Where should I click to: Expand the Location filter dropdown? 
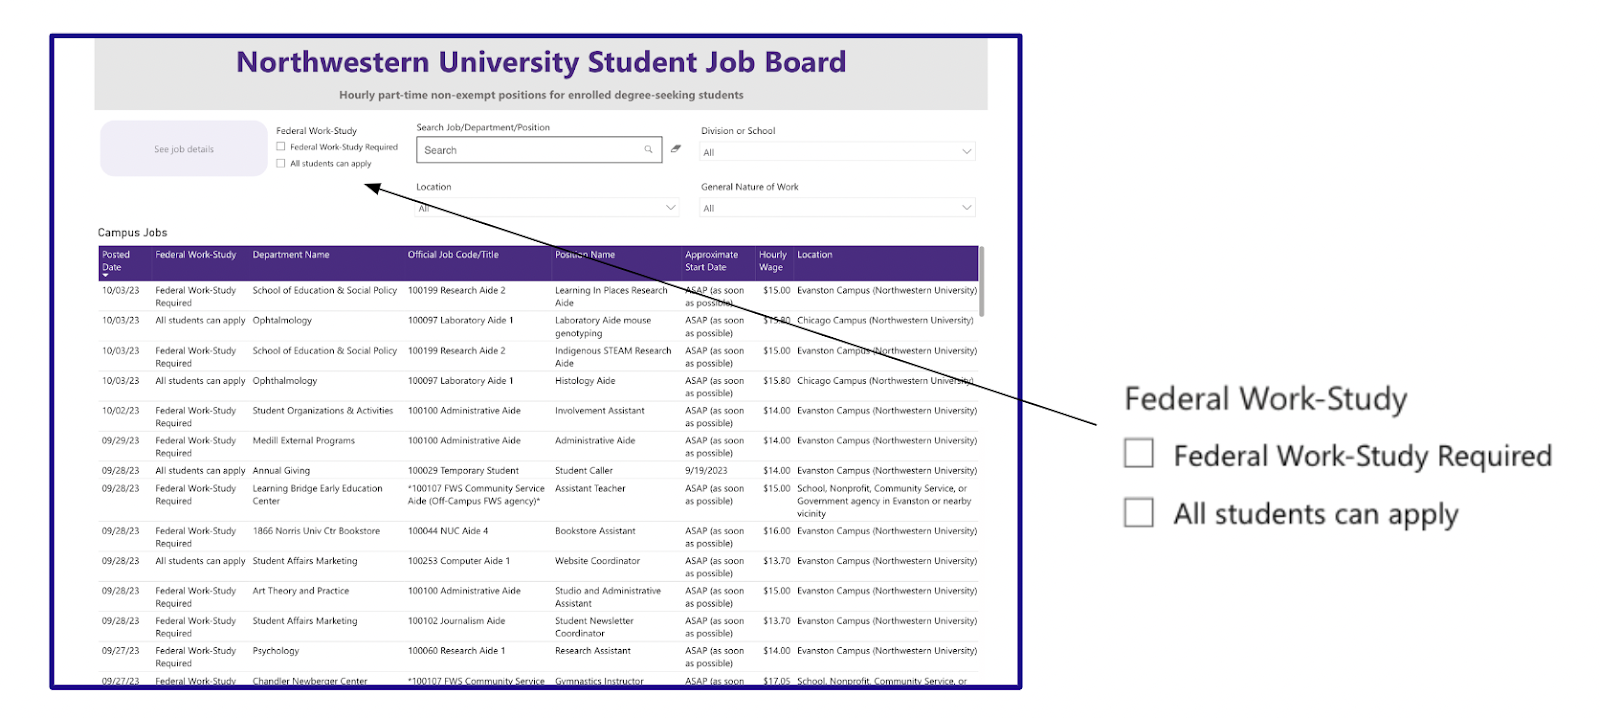click(x=547, y=208)
